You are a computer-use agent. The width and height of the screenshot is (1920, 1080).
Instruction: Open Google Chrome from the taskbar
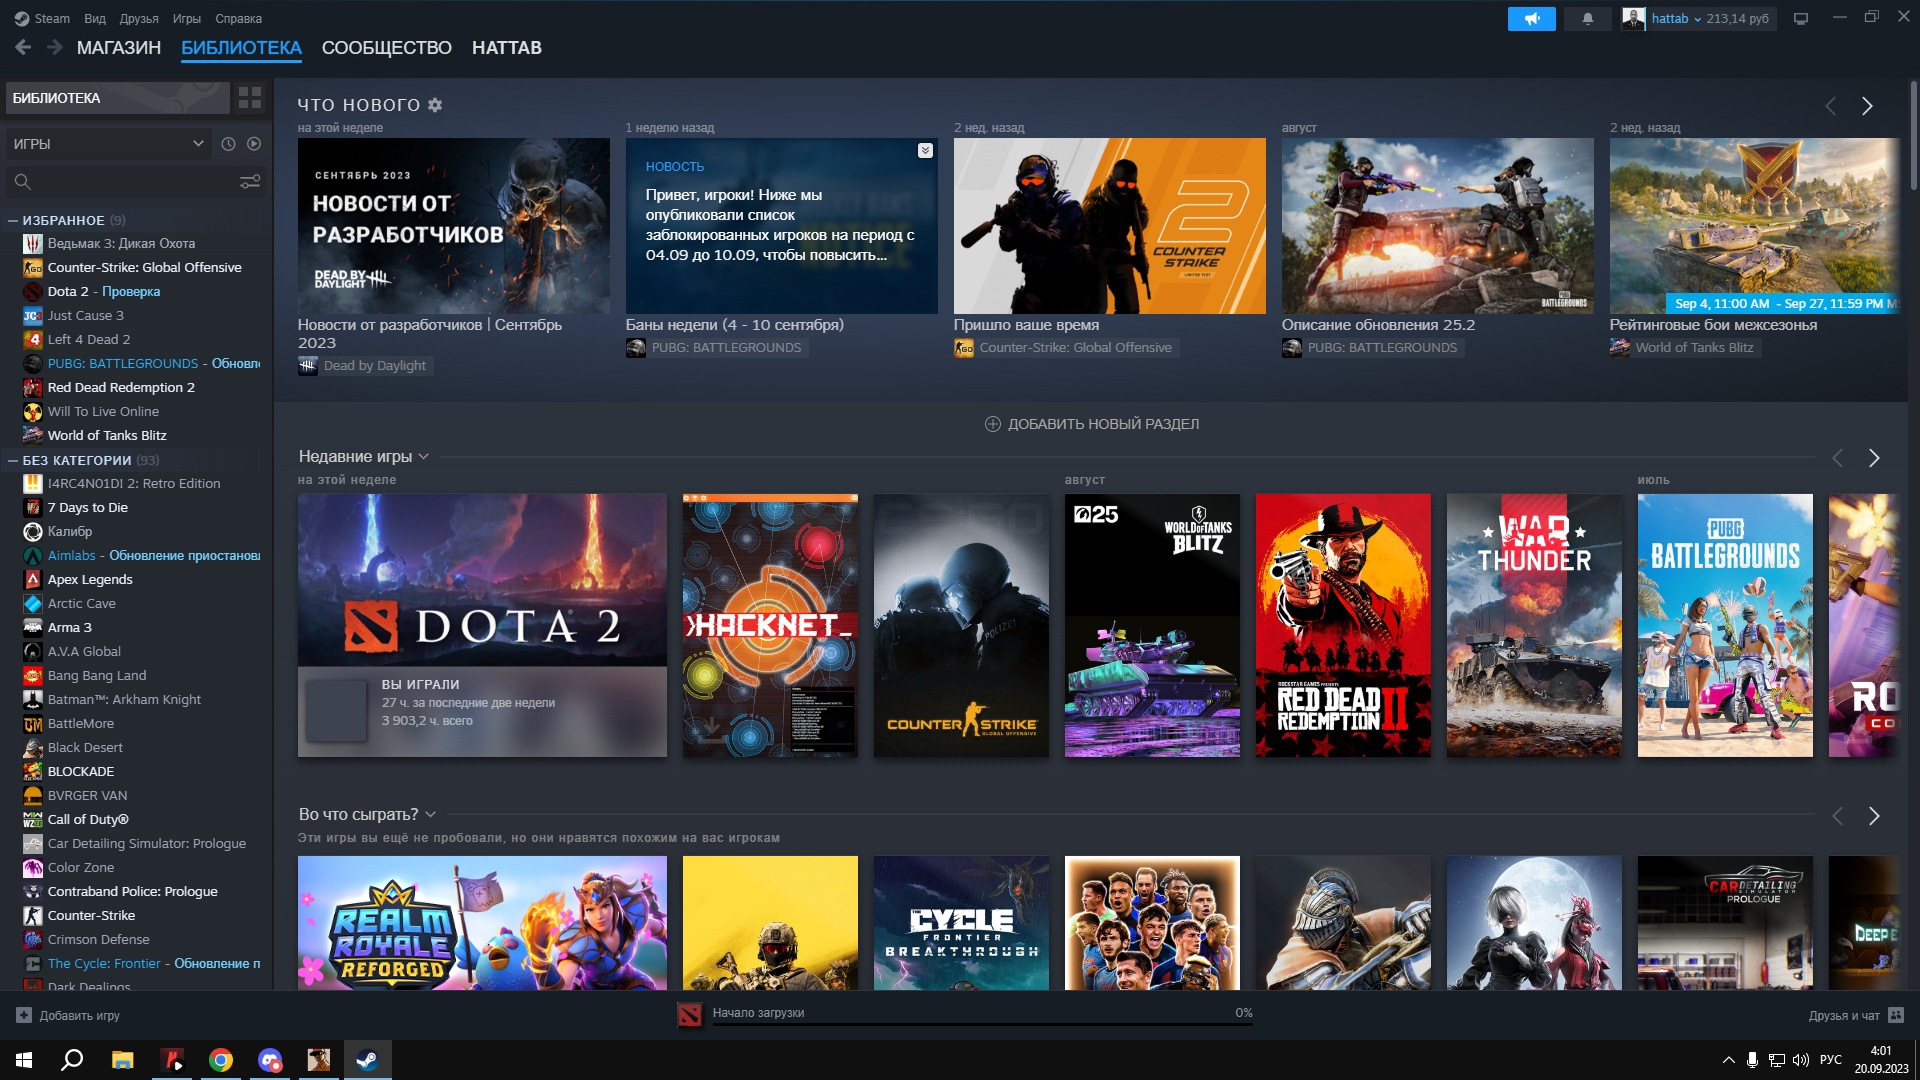click(221, 1060)
